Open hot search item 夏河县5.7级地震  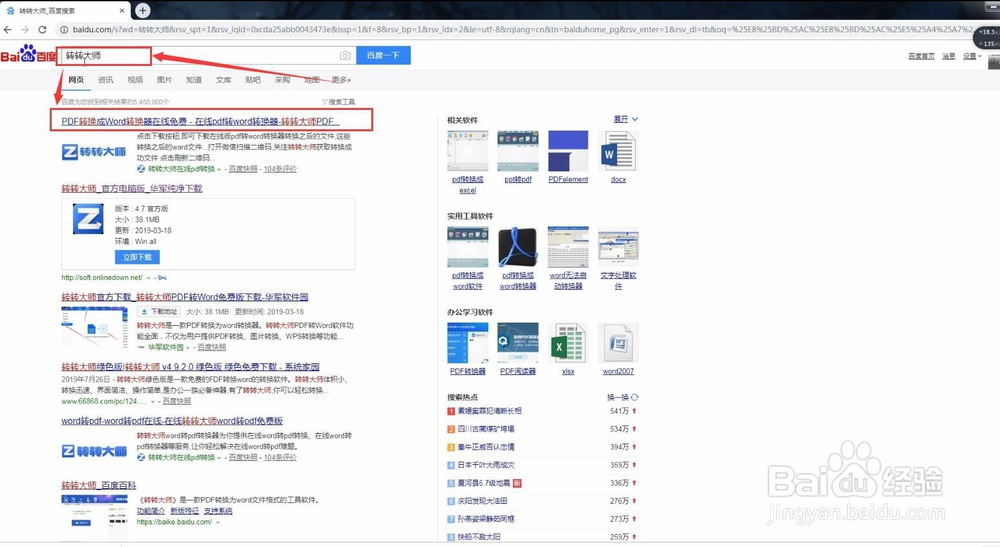[x=484, y=483]
